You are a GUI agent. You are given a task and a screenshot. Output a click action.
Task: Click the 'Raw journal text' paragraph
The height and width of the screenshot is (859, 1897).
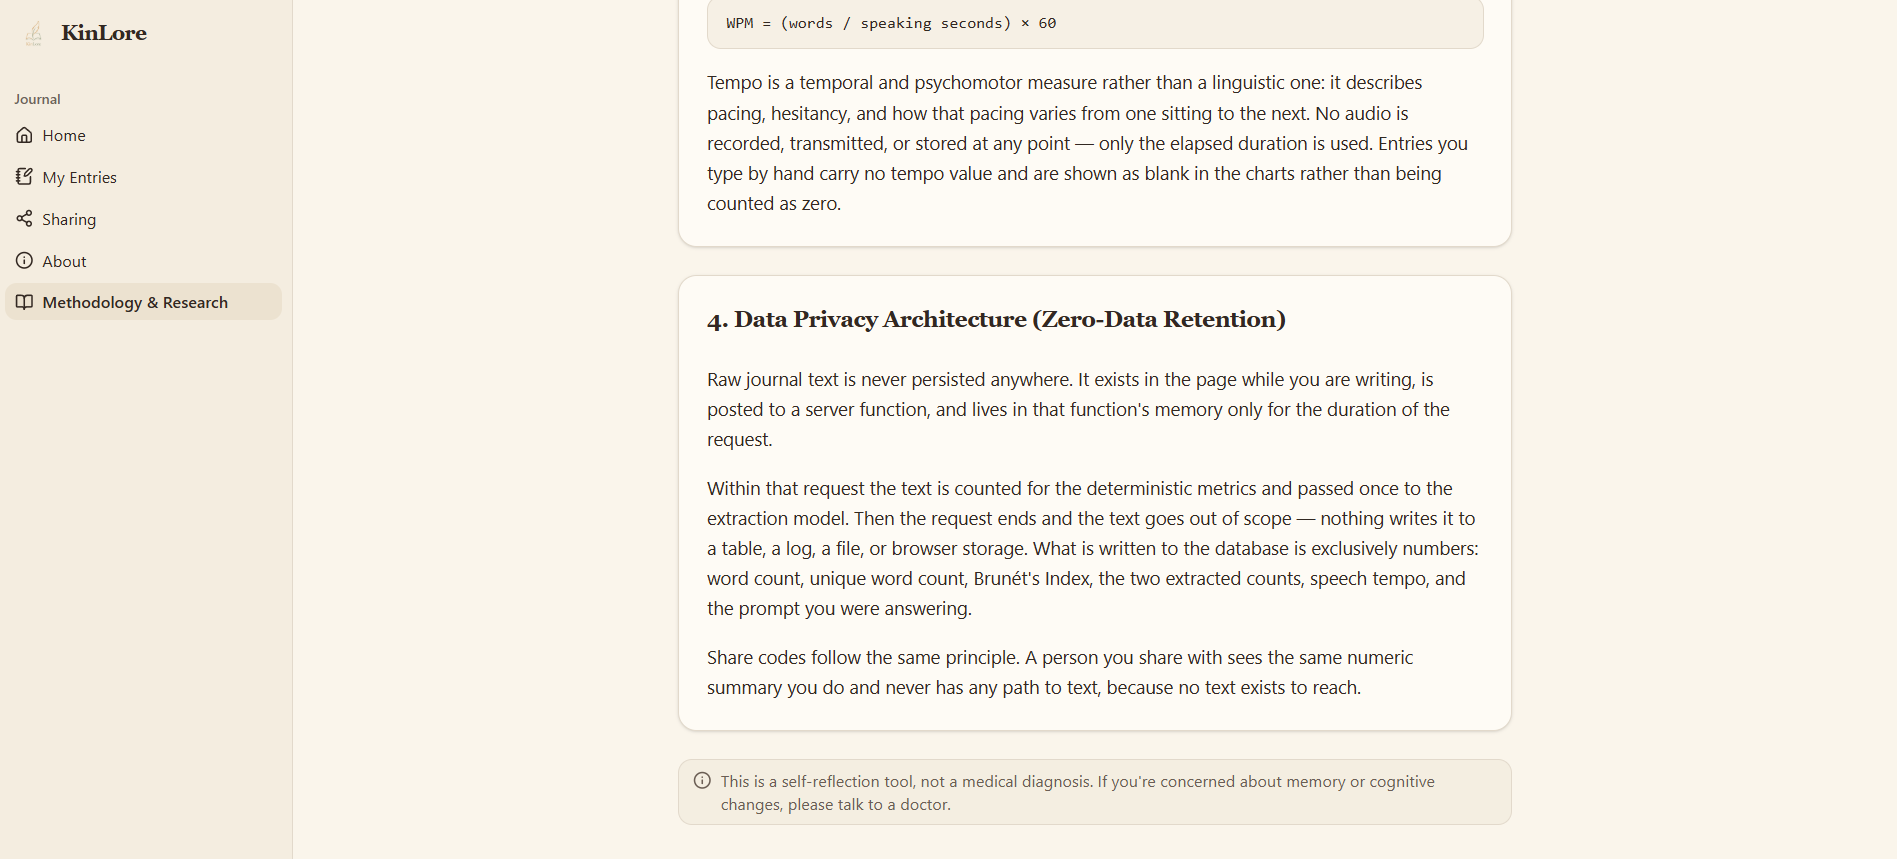1078,409
